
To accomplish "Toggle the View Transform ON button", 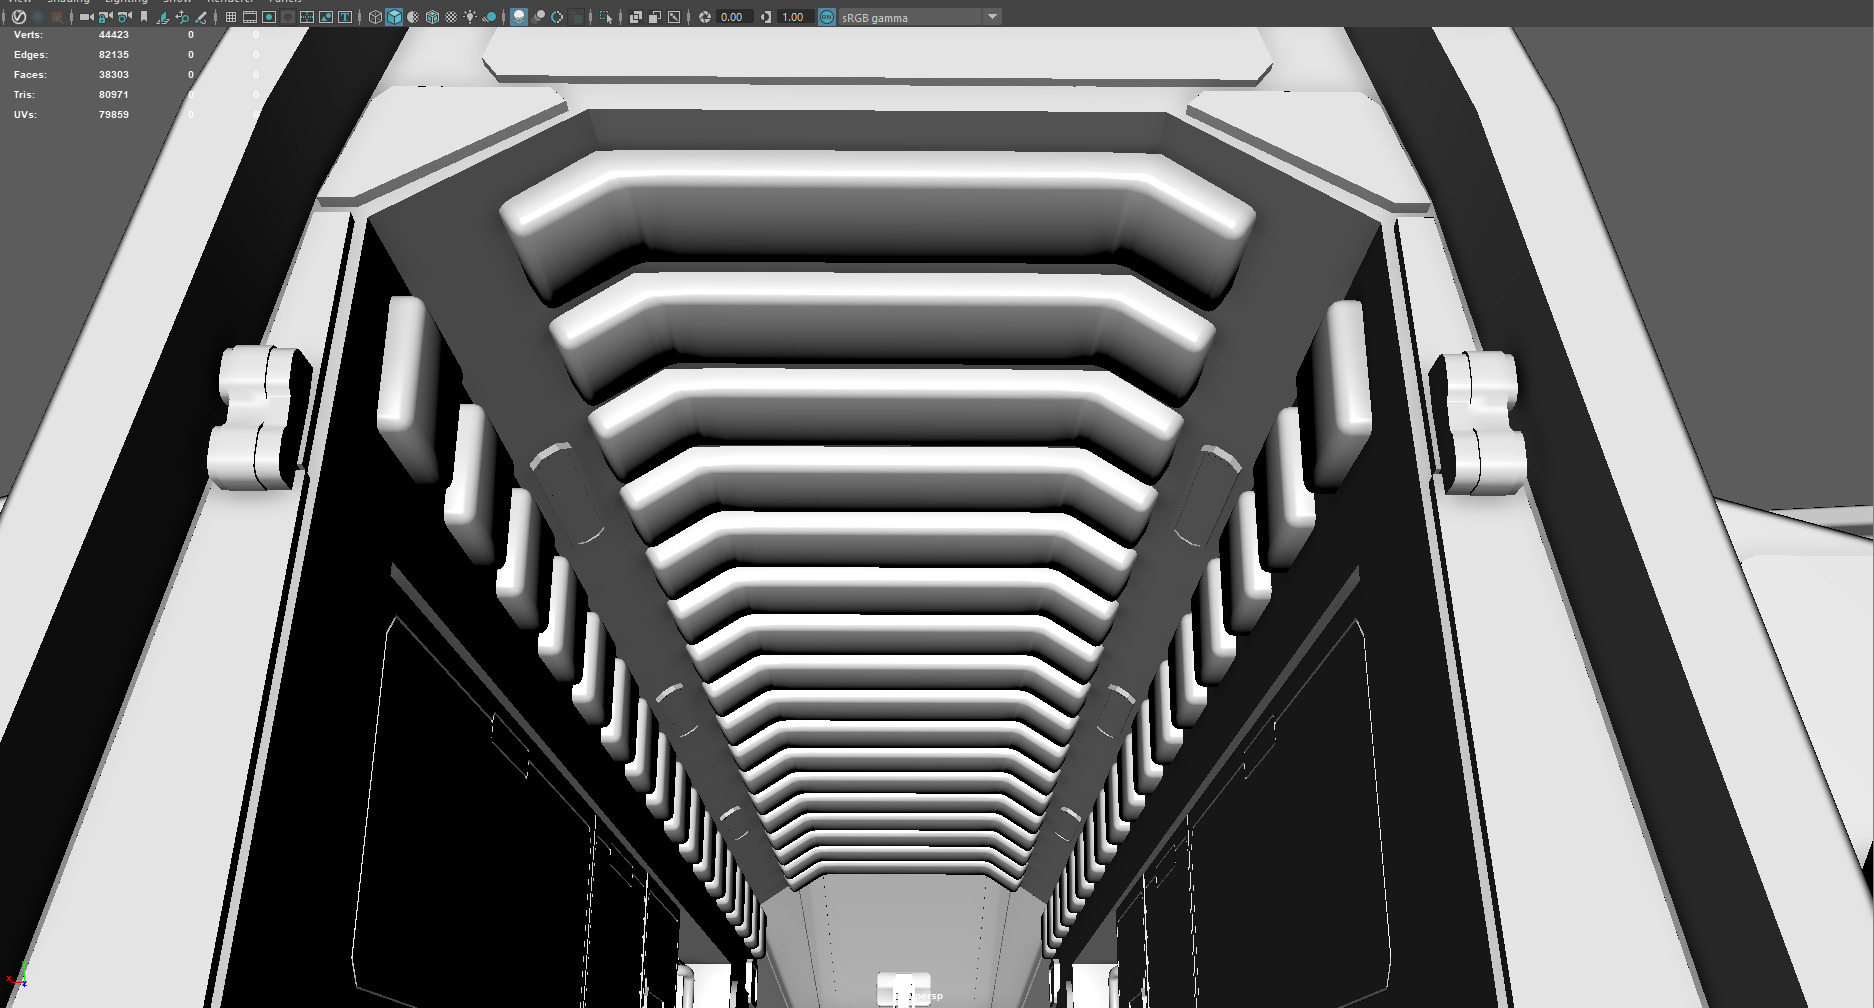I will point(827,17).
